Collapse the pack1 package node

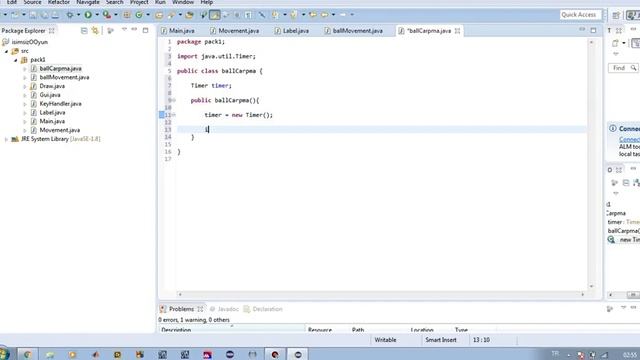16,60
